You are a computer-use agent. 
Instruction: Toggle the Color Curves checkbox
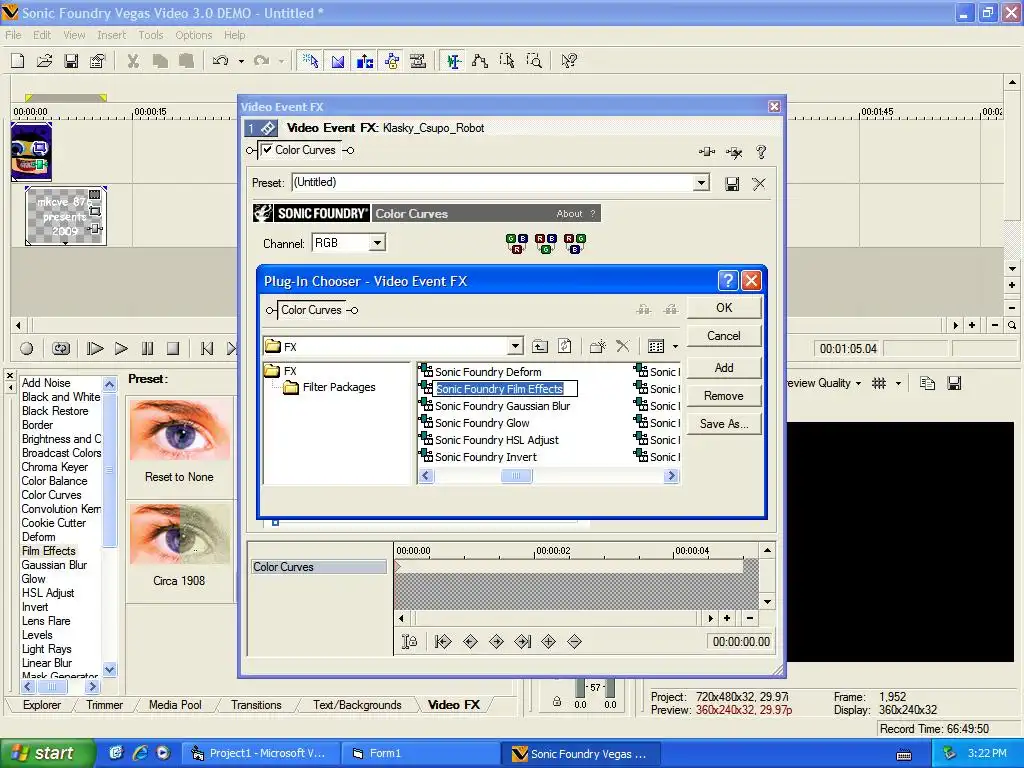[x=267, y=150]
